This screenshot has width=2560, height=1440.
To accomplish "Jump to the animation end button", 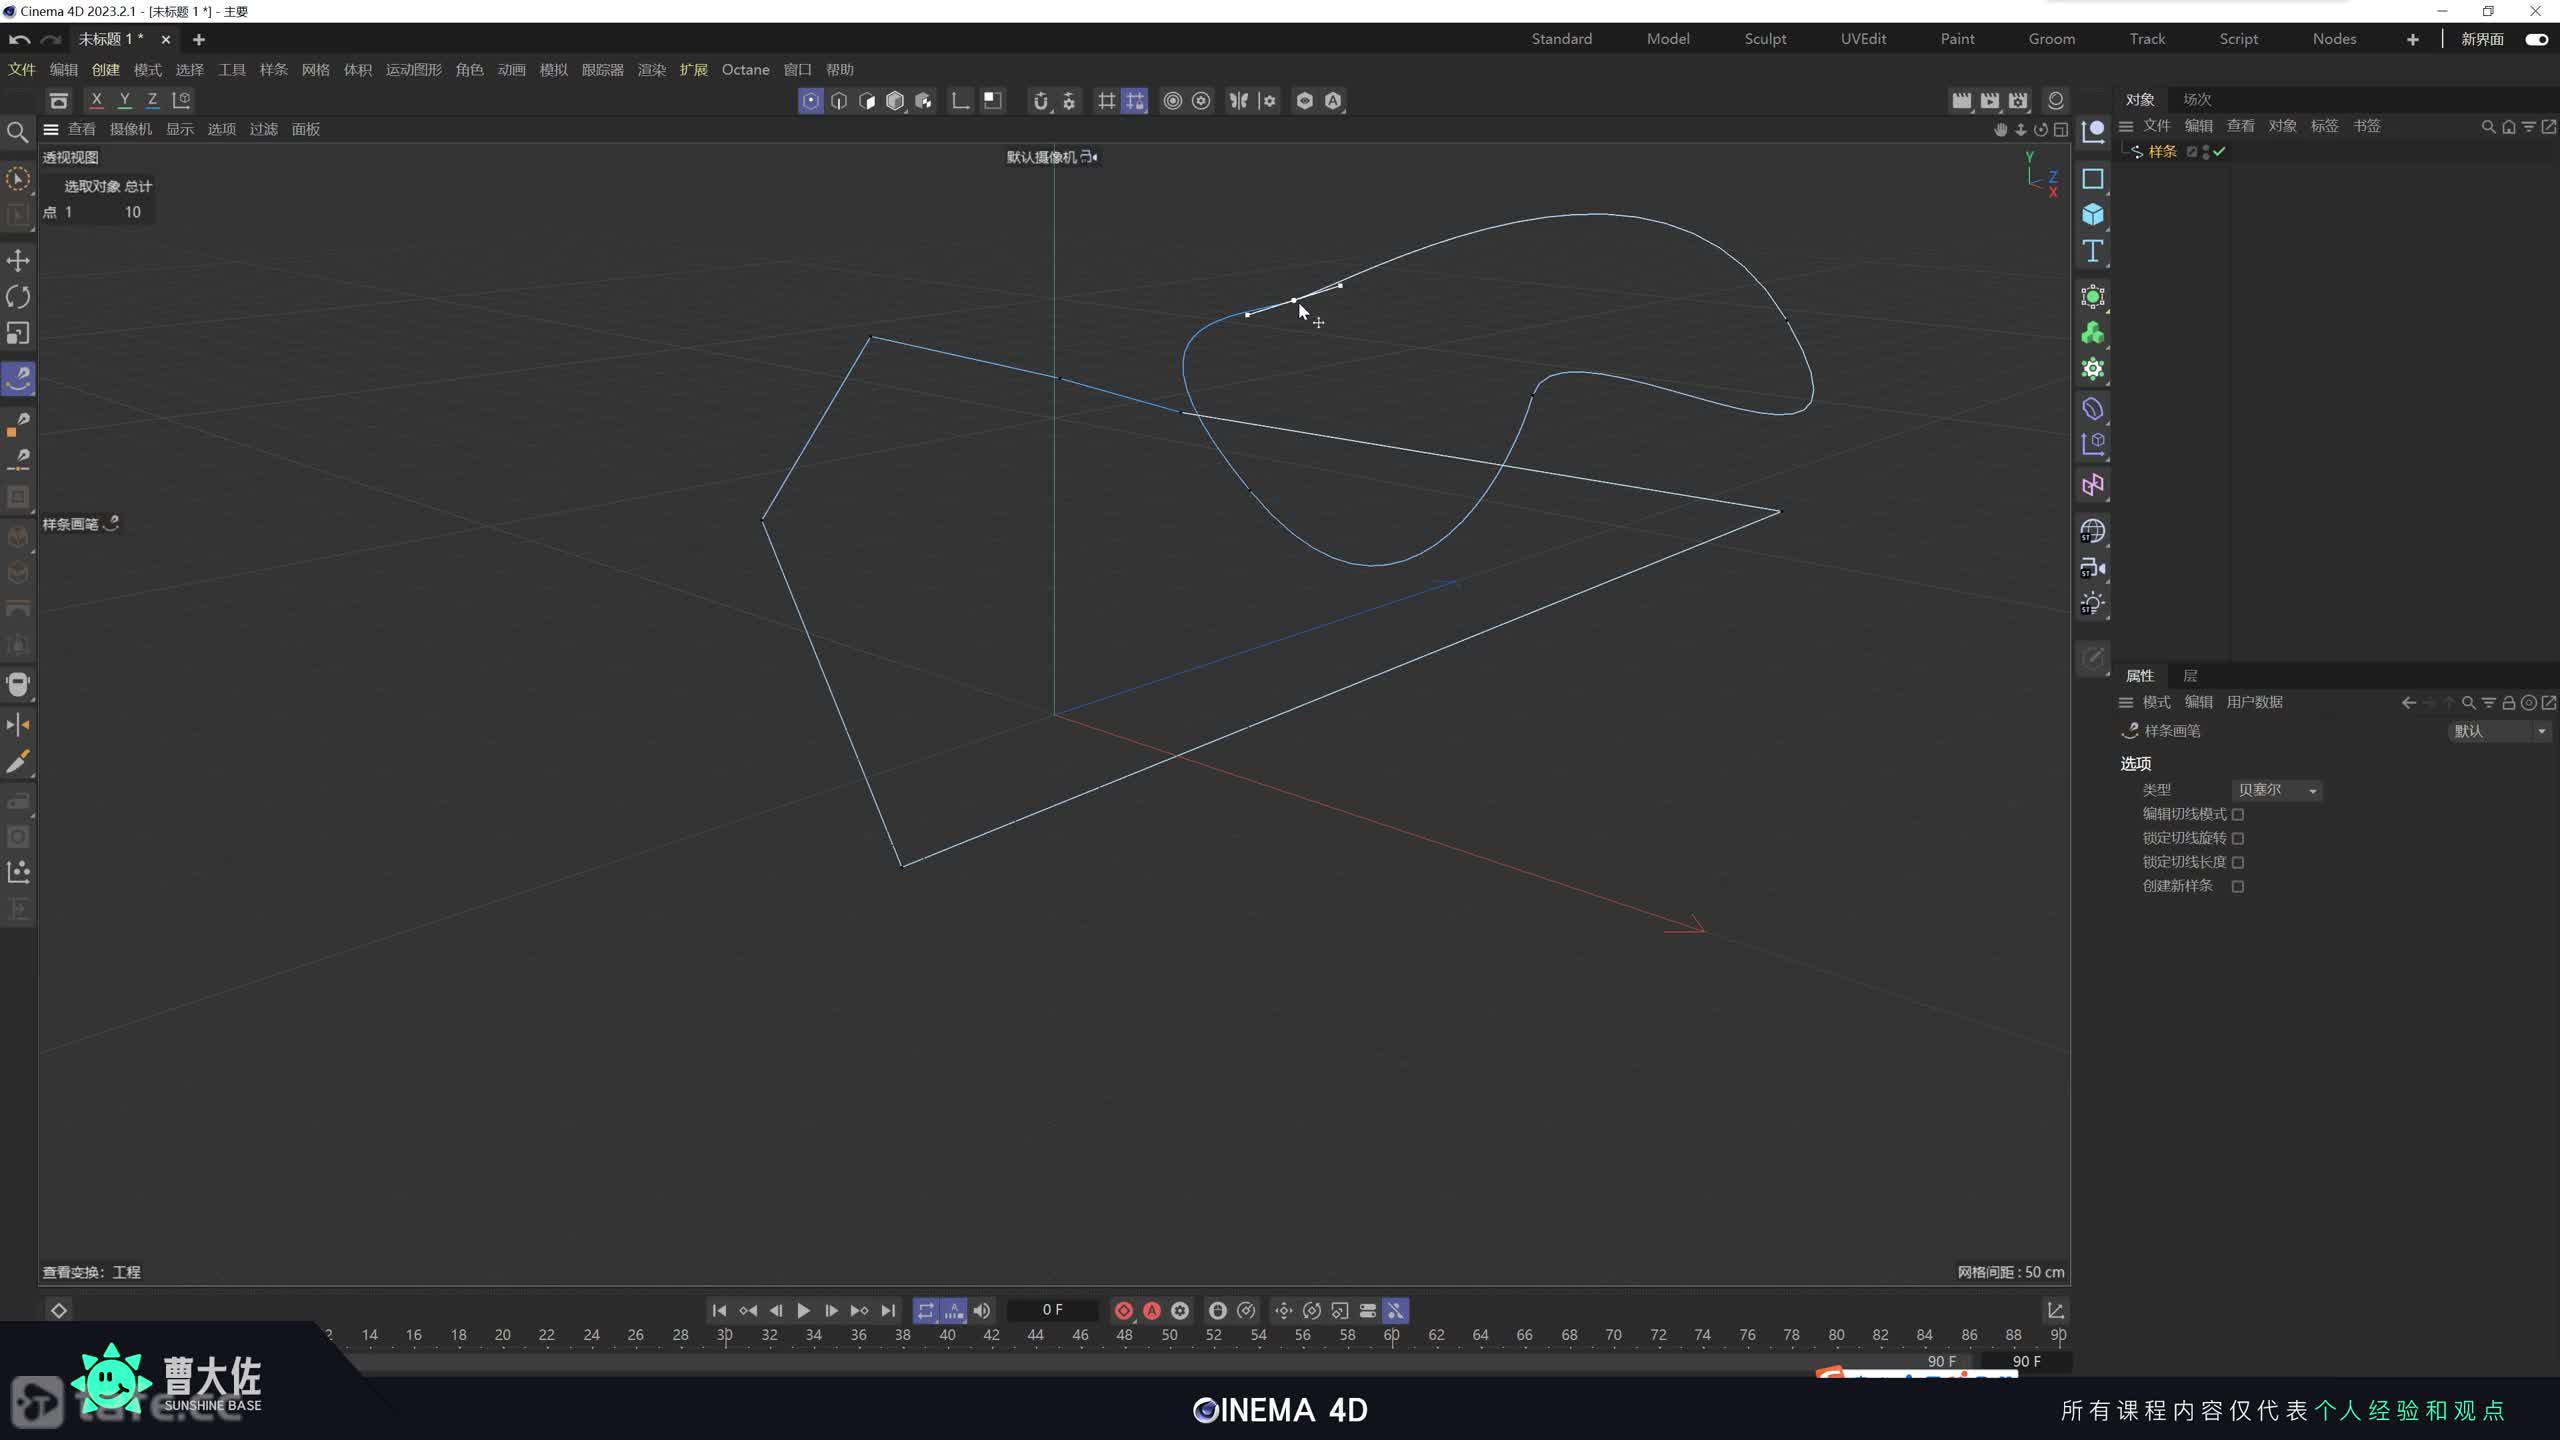I will click(888, 1310).
